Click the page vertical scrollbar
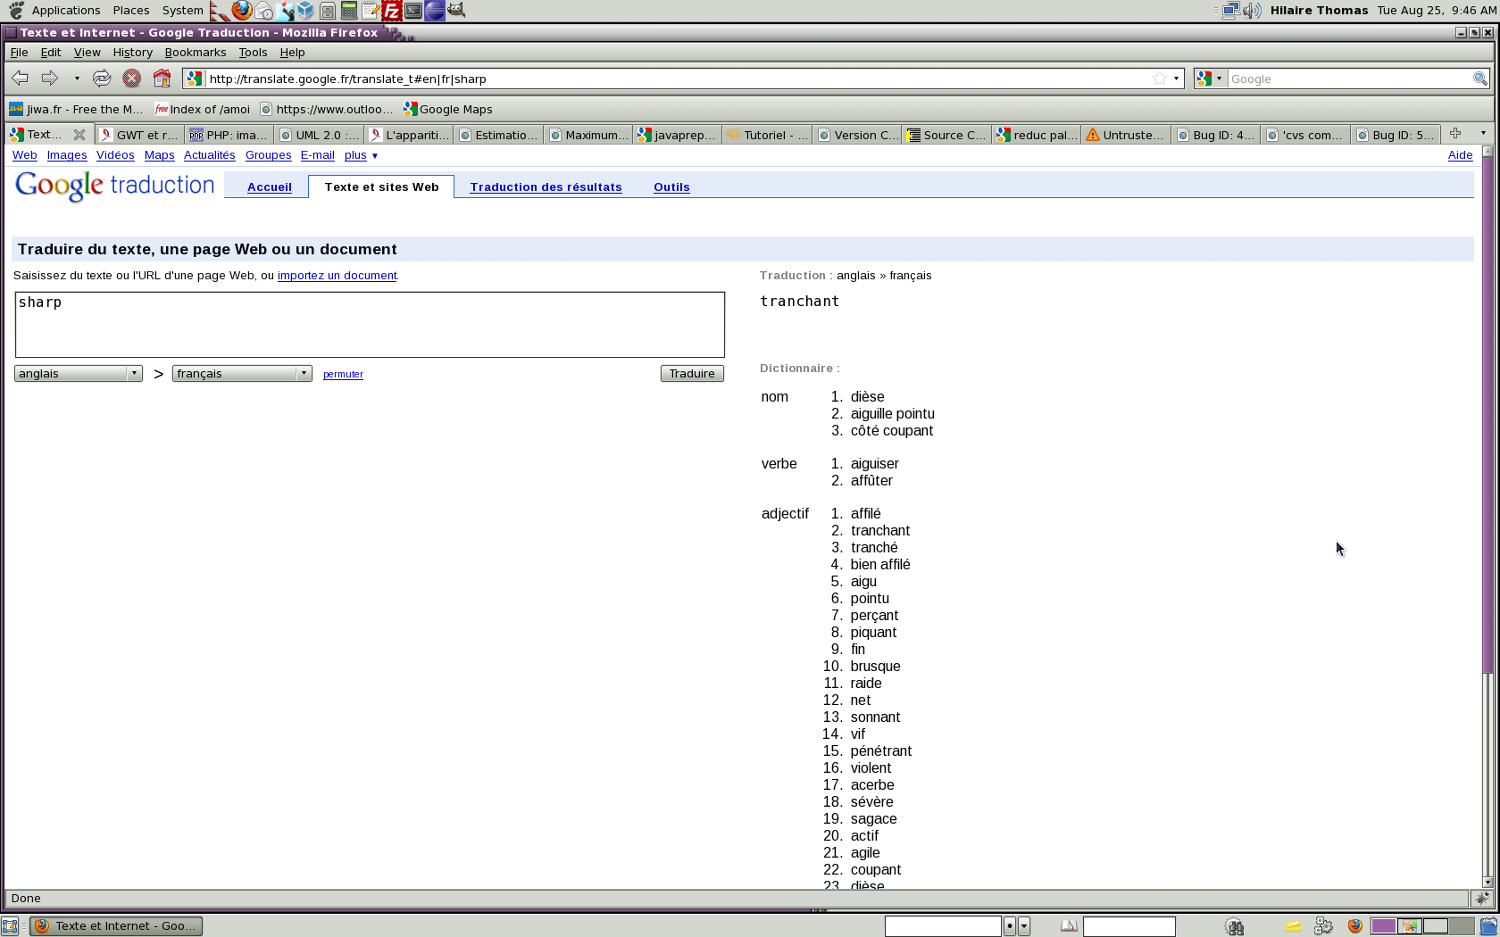This screenshot has height=937, width=1500. pos(1487,515)
